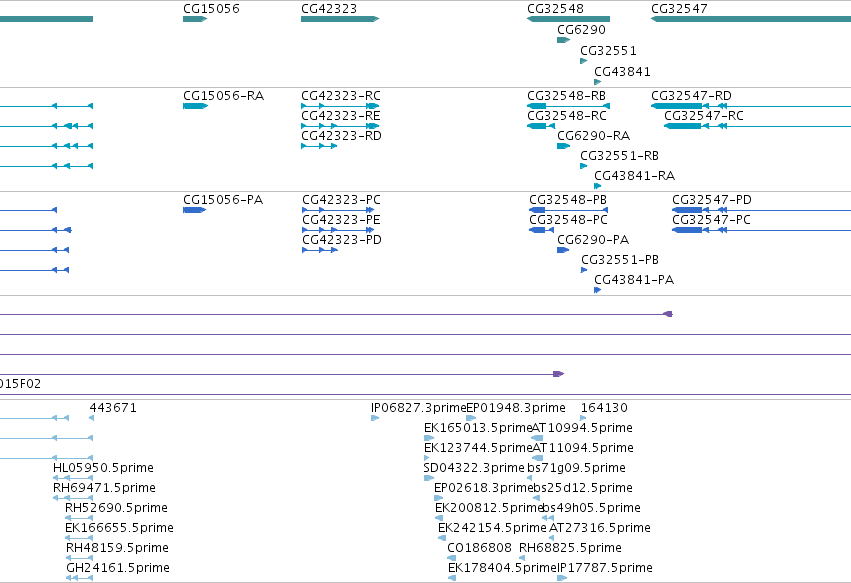The height and width of the screenshot is (583, 851).
Task: Click protein CG32548-PB
Action: [568, 210]
